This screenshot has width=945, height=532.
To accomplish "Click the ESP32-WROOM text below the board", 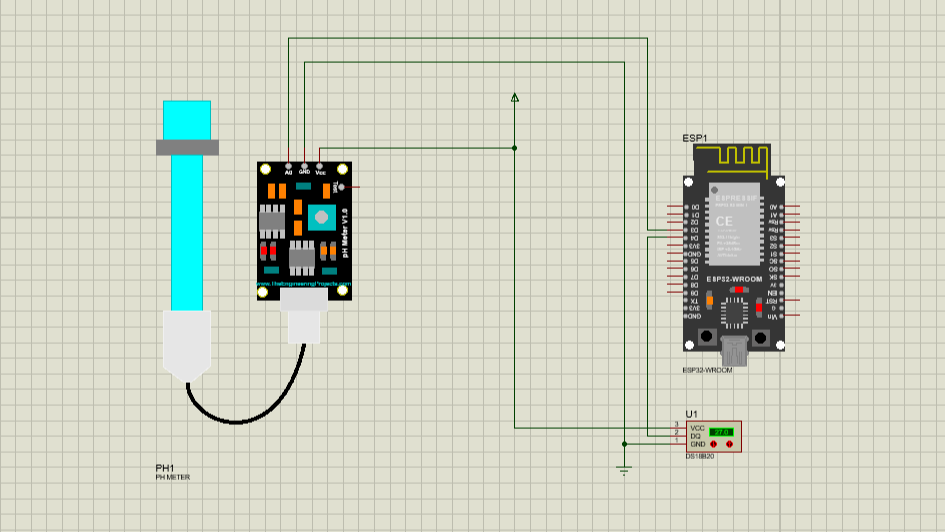I will point(708,370).
